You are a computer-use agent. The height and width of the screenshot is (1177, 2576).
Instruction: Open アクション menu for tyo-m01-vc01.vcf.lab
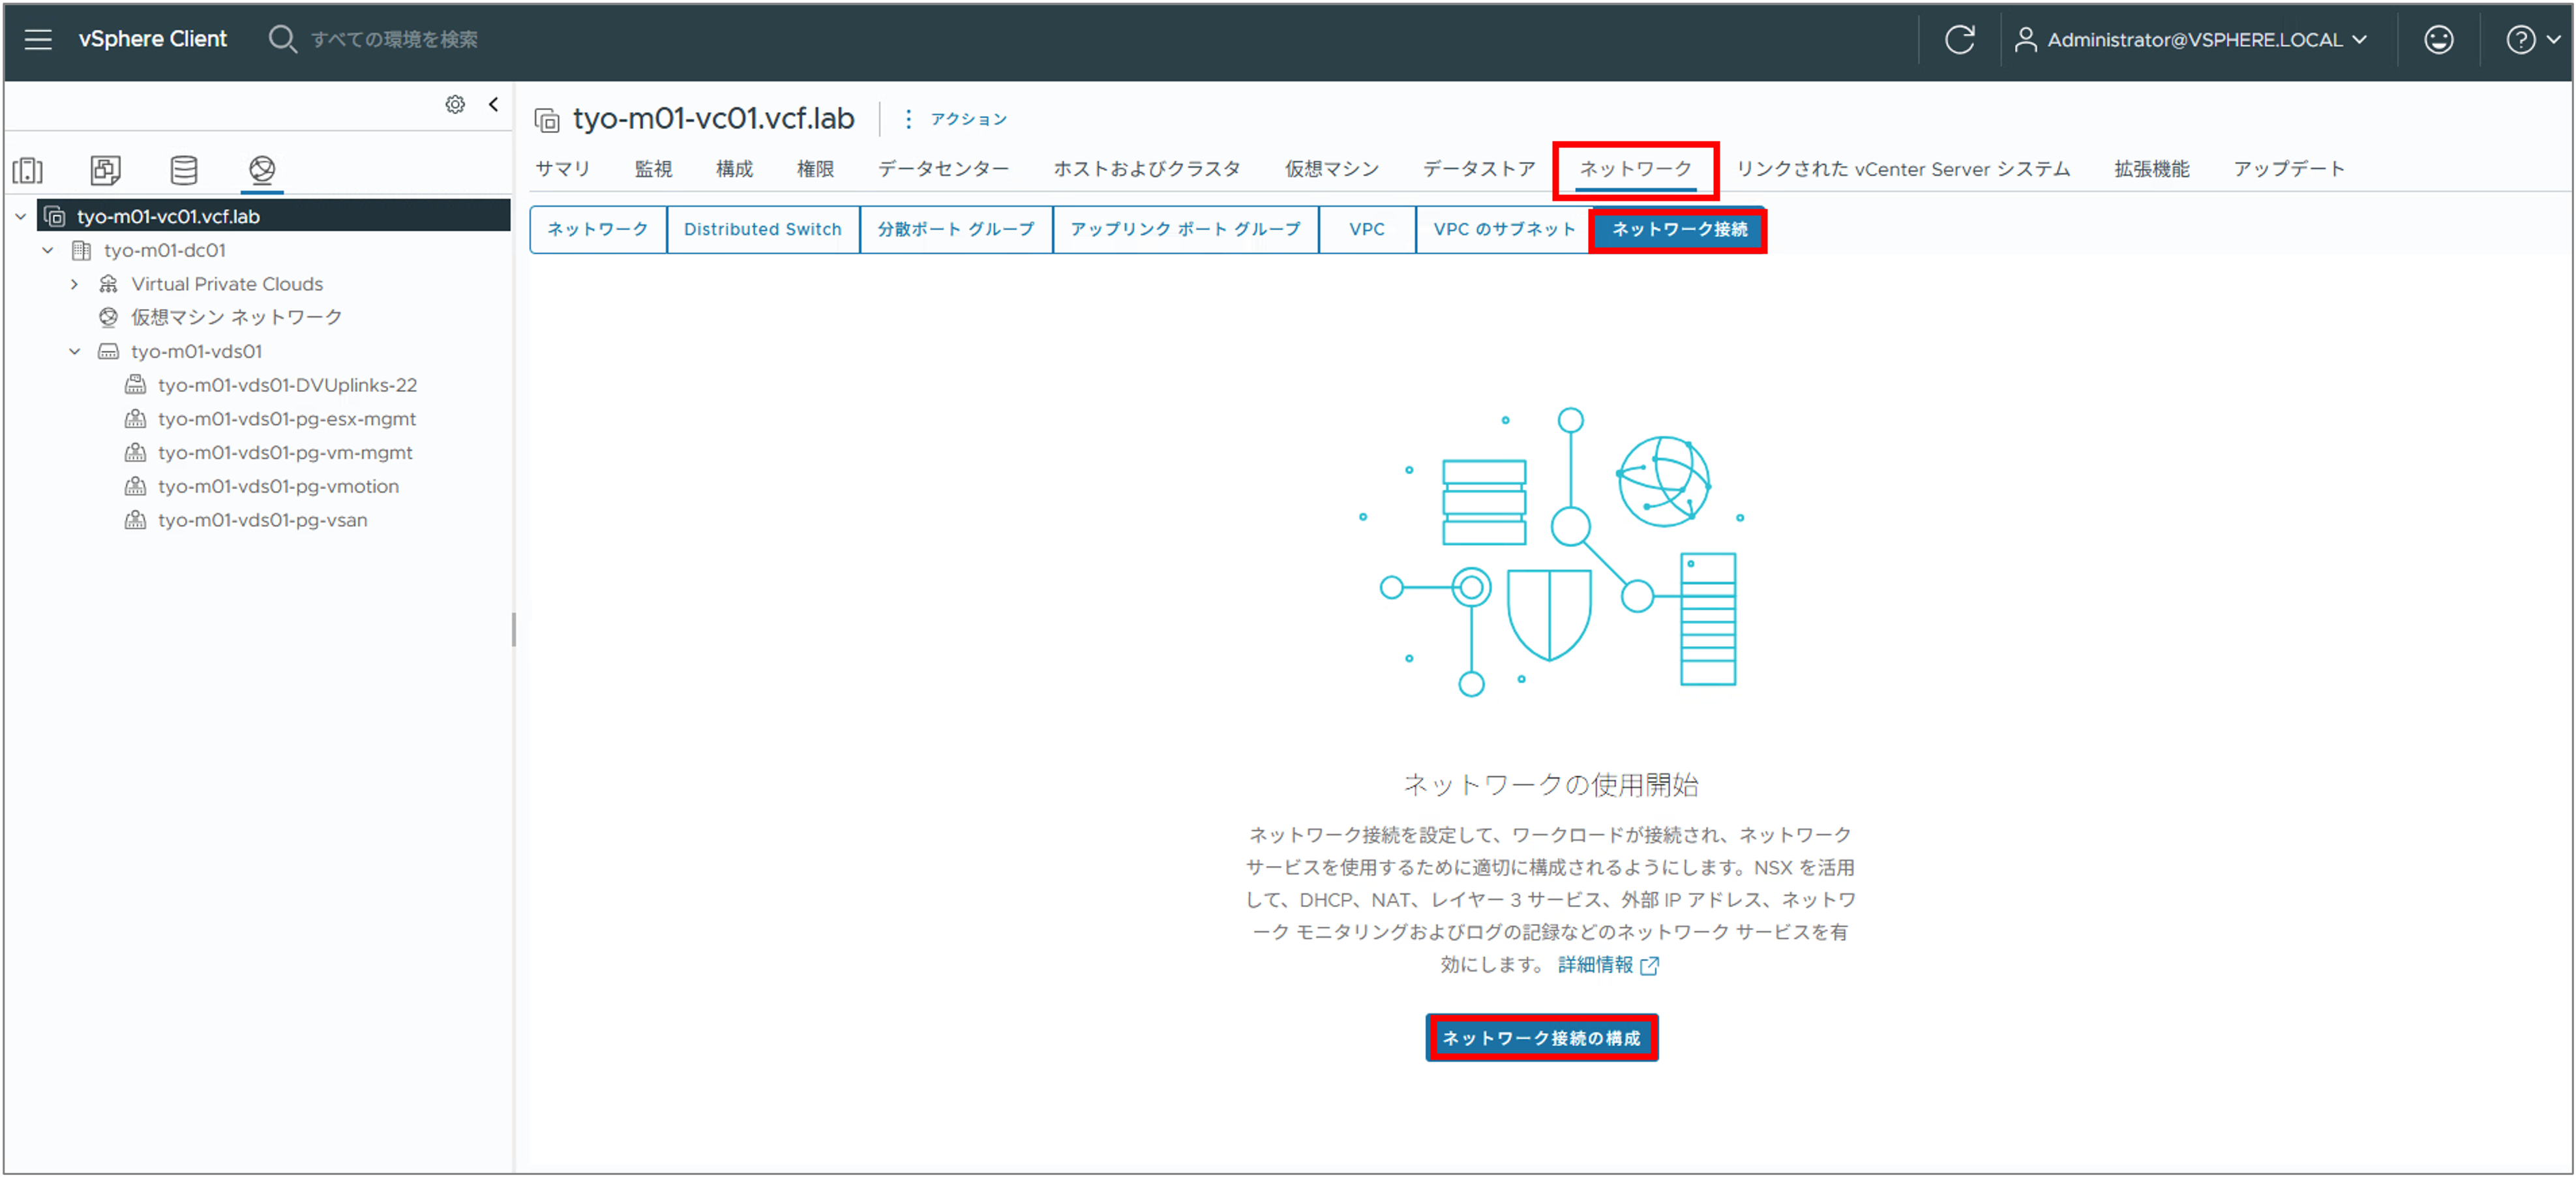(x=966, y=119)
